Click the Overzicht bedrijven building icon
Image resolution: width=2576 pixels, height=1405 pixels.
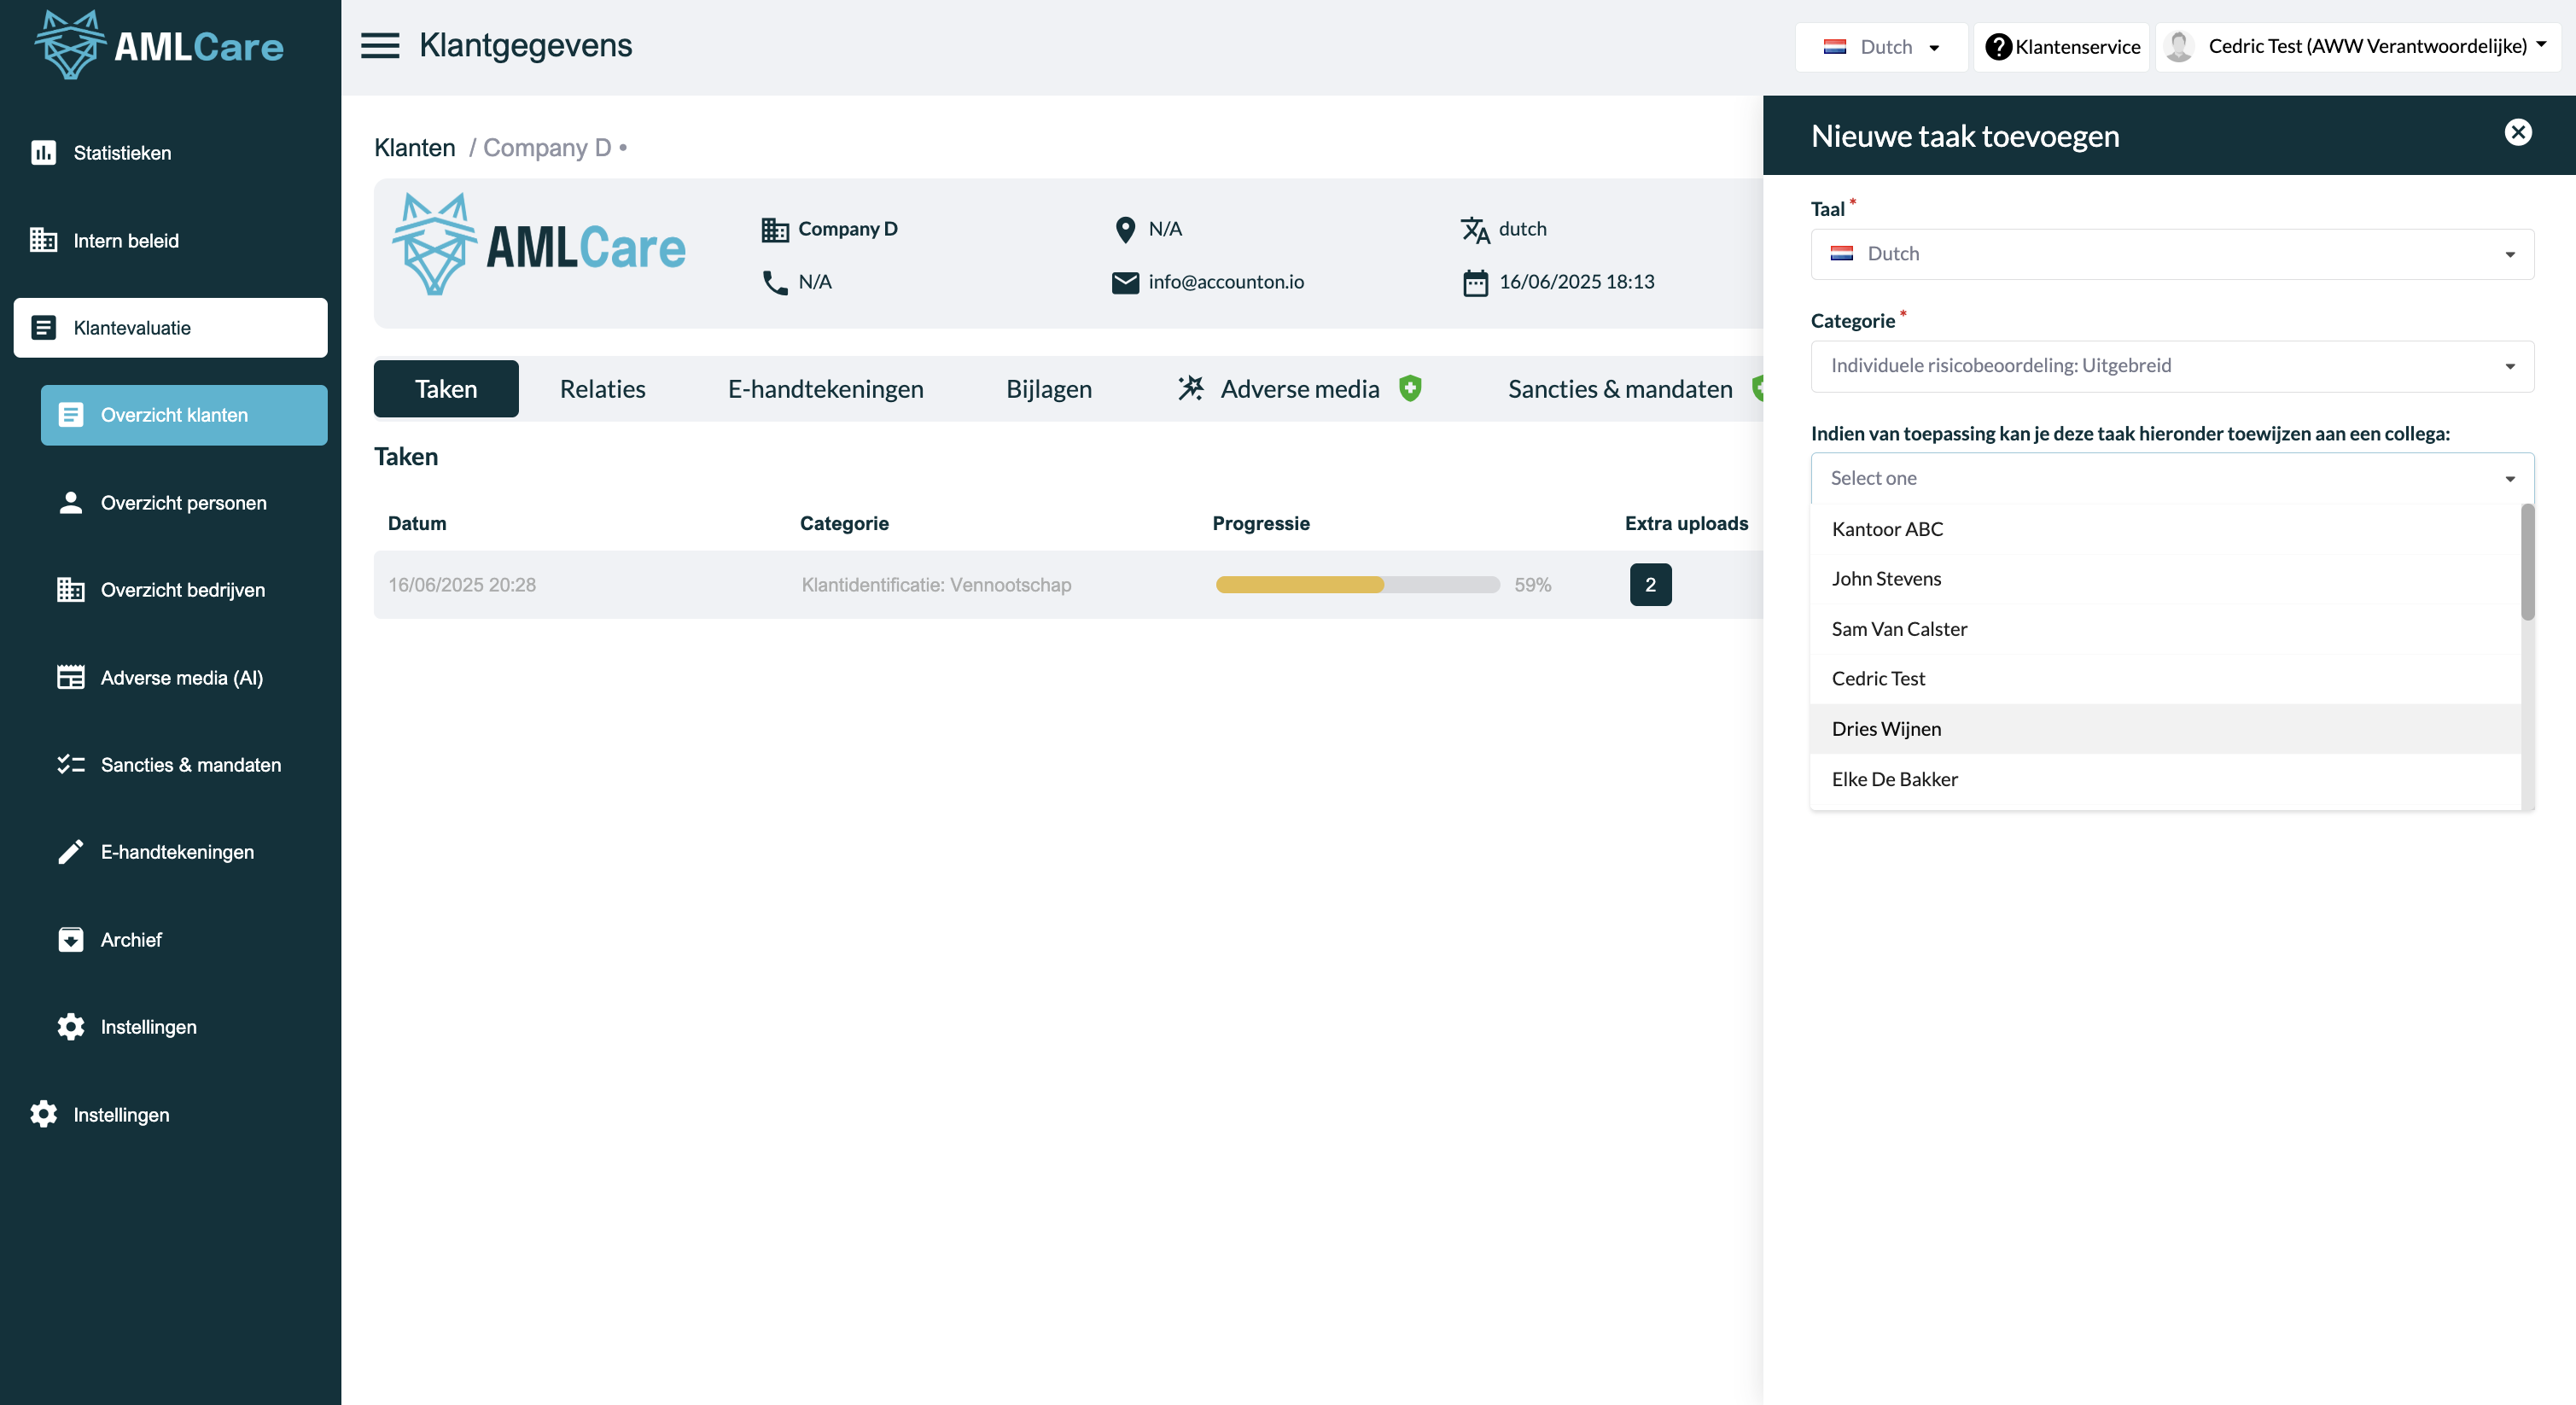point(70,589)
